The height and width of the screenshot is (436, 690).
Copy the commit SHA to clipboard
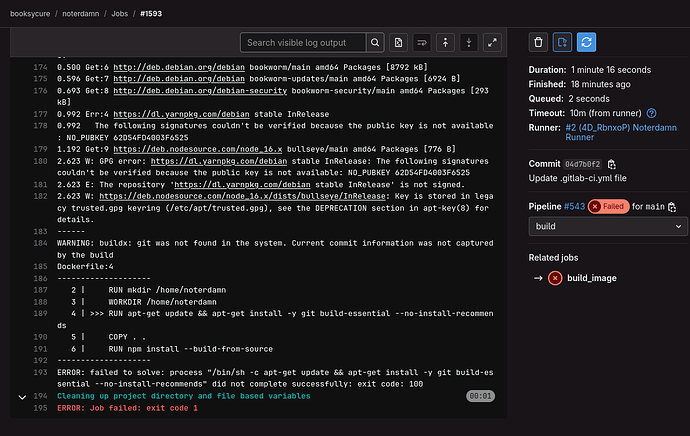coord(611,164)
